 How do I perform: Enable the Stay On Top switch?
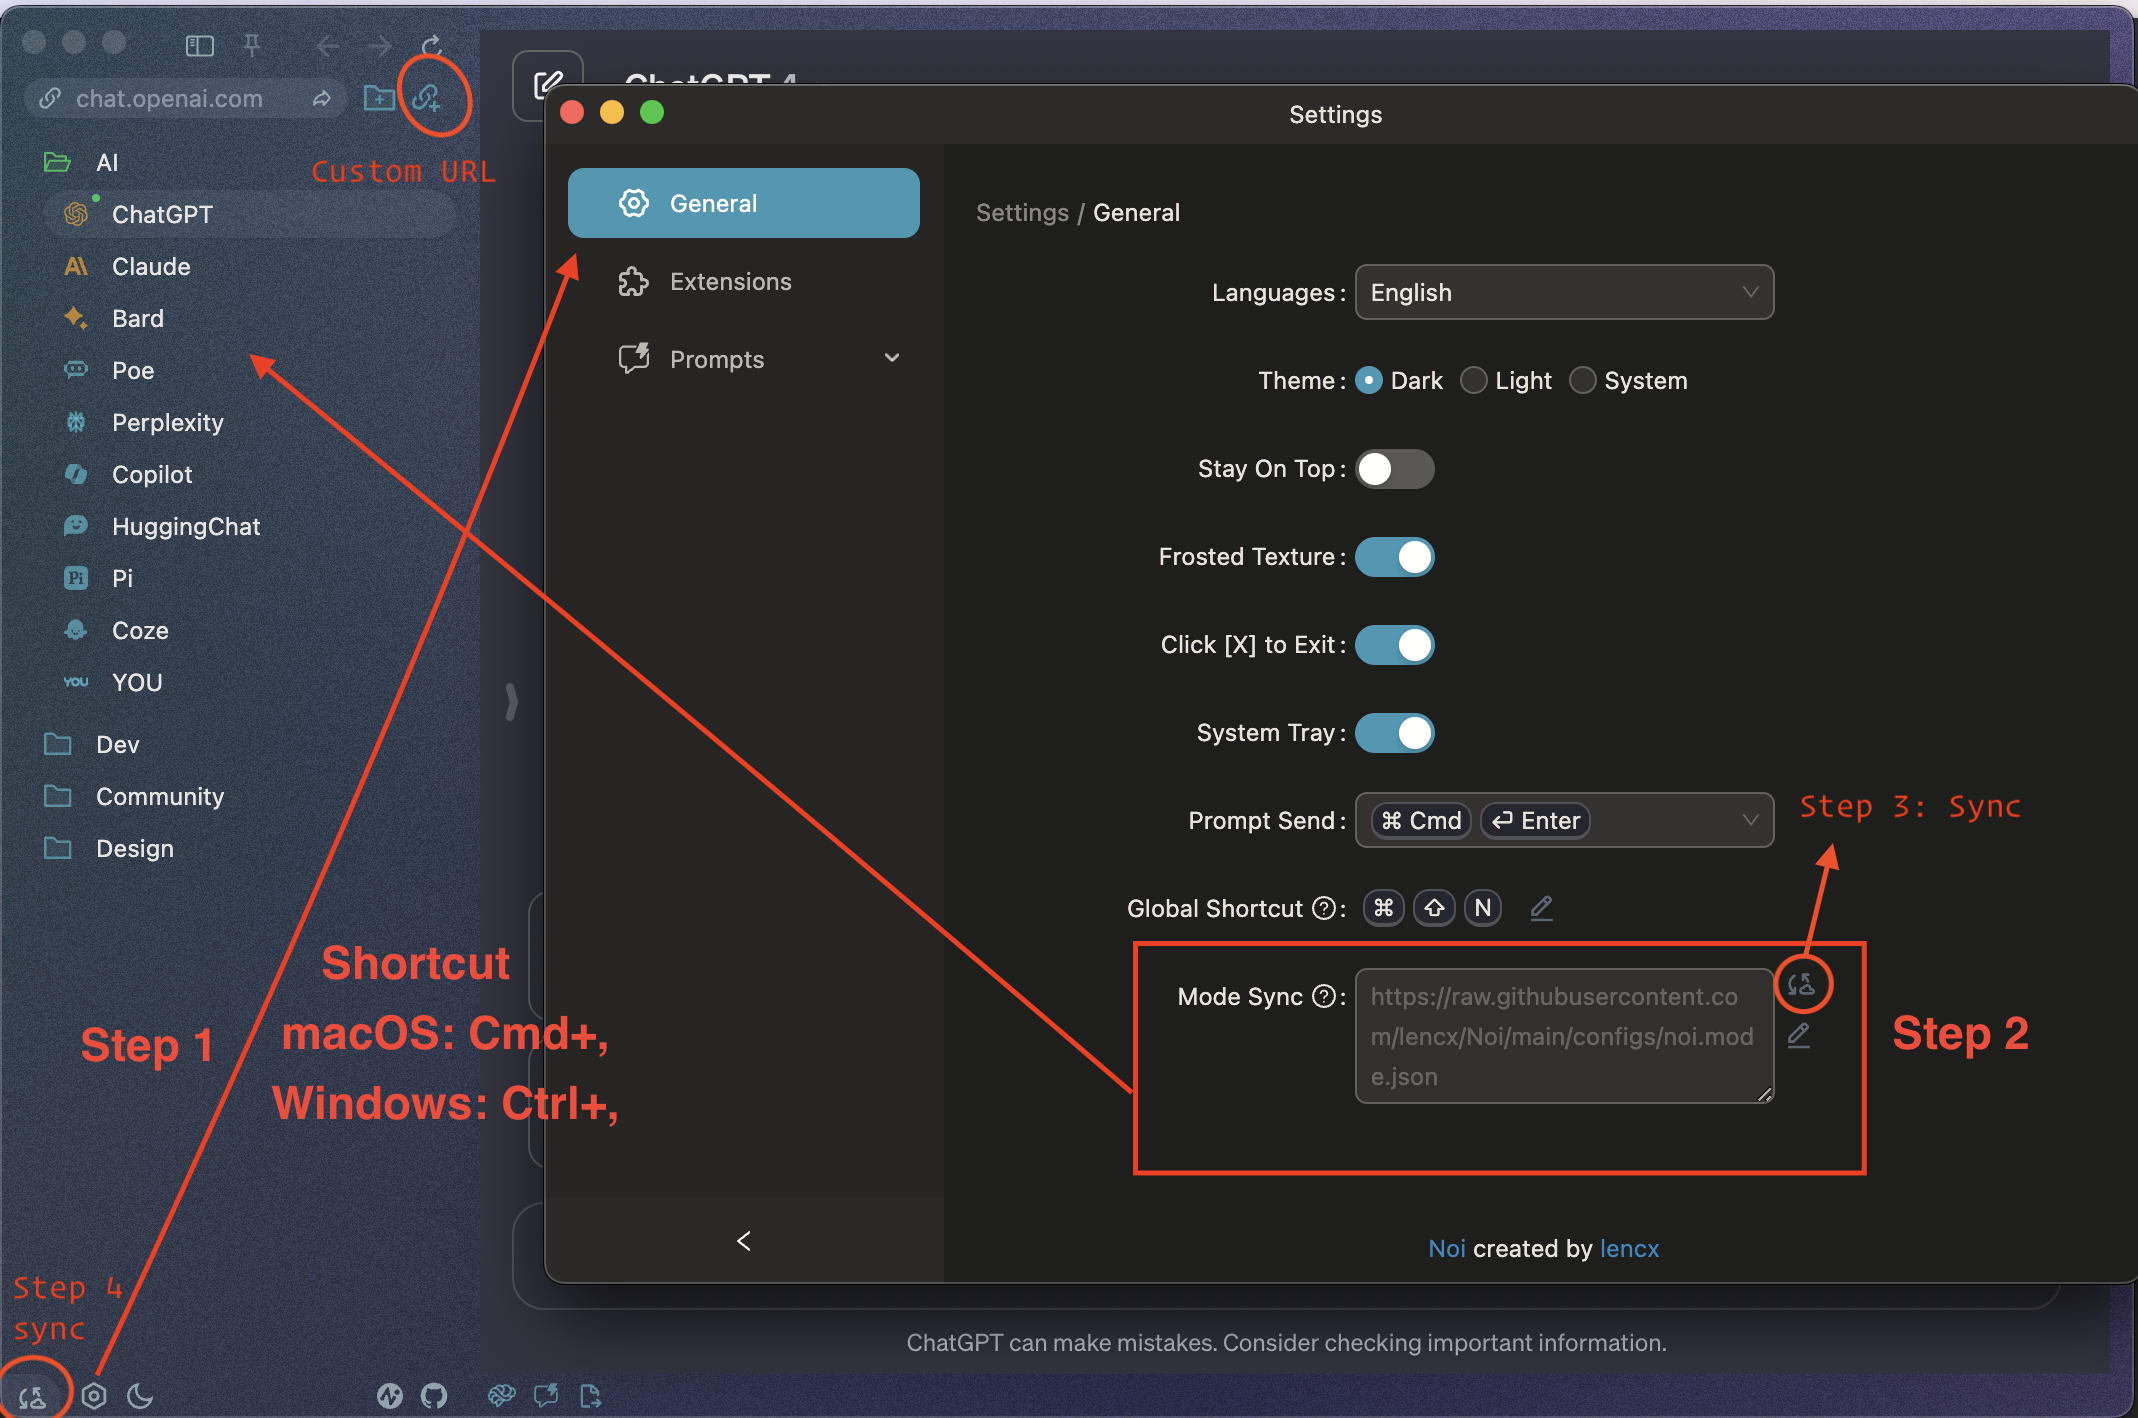pyautogui.click(x=1394, y=469)
